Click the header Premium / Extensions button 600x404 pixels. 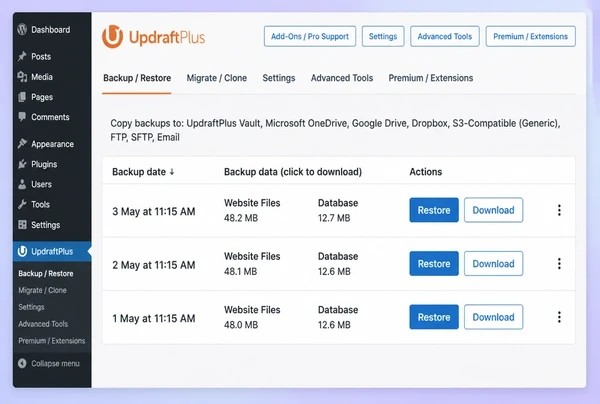[530, 36]
